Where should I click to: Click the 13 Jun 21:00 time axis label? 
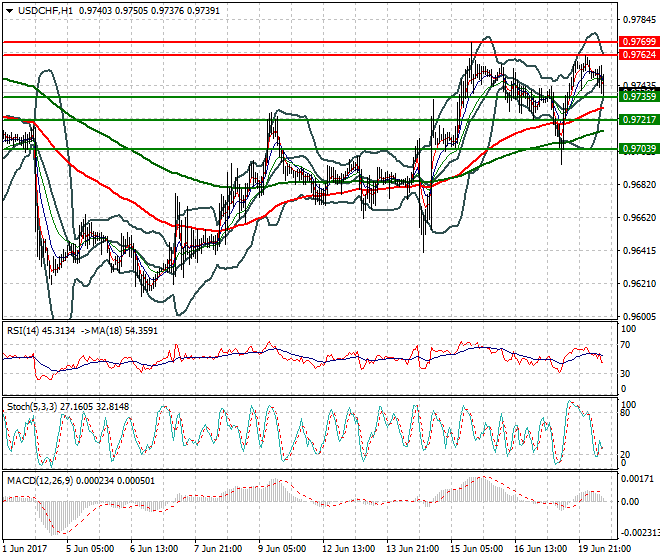(412, 549)
